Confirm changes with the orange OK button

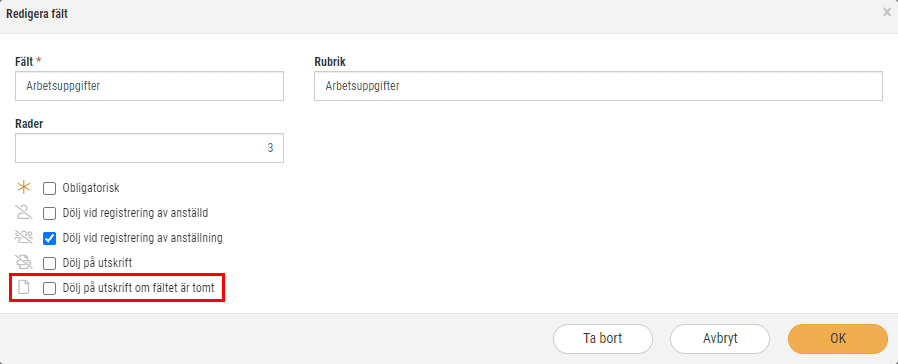pyautogui.click(x=838, y=338)
